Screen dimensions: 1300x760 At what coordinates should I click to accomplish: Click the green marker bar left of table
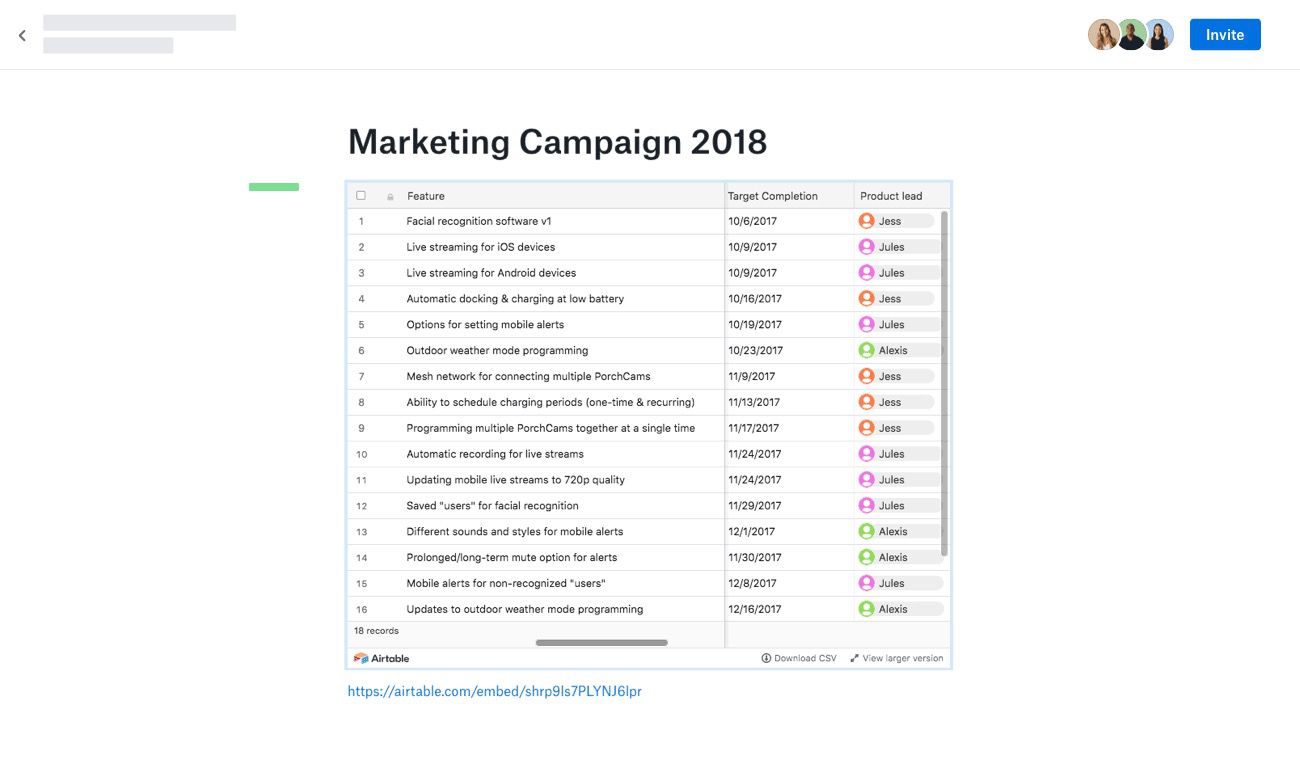[x=274, y=187]
